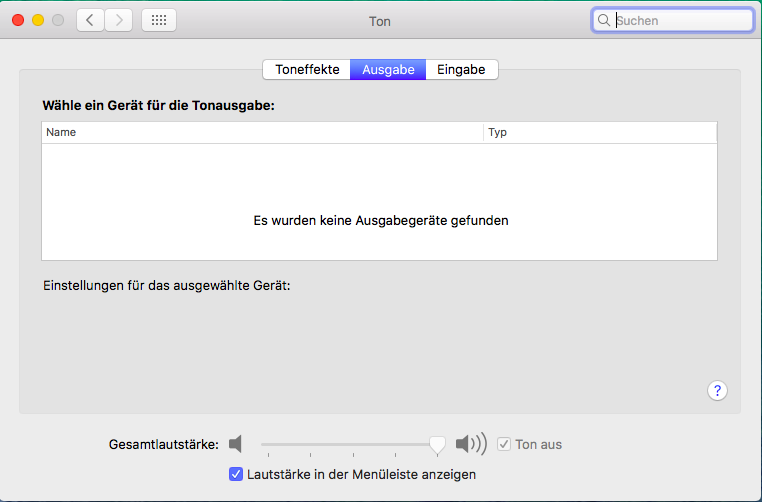Click the Ton window title

pos(380,20)
